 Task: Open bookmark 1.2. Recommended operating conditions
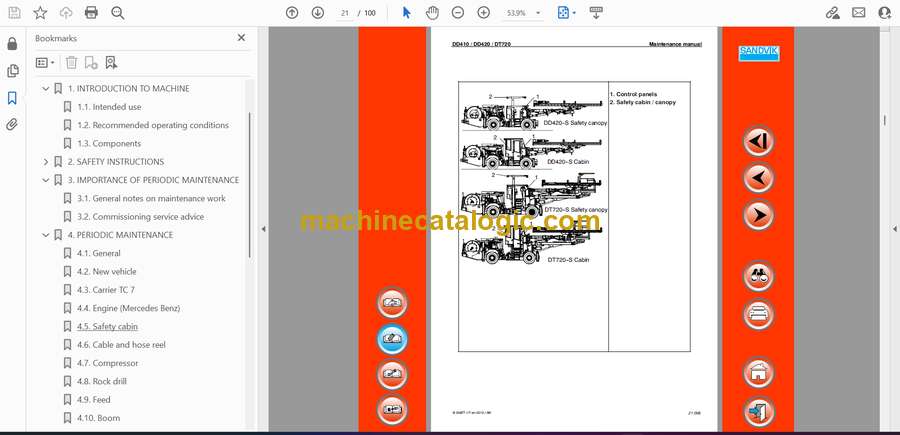click(x=153, y=125)
